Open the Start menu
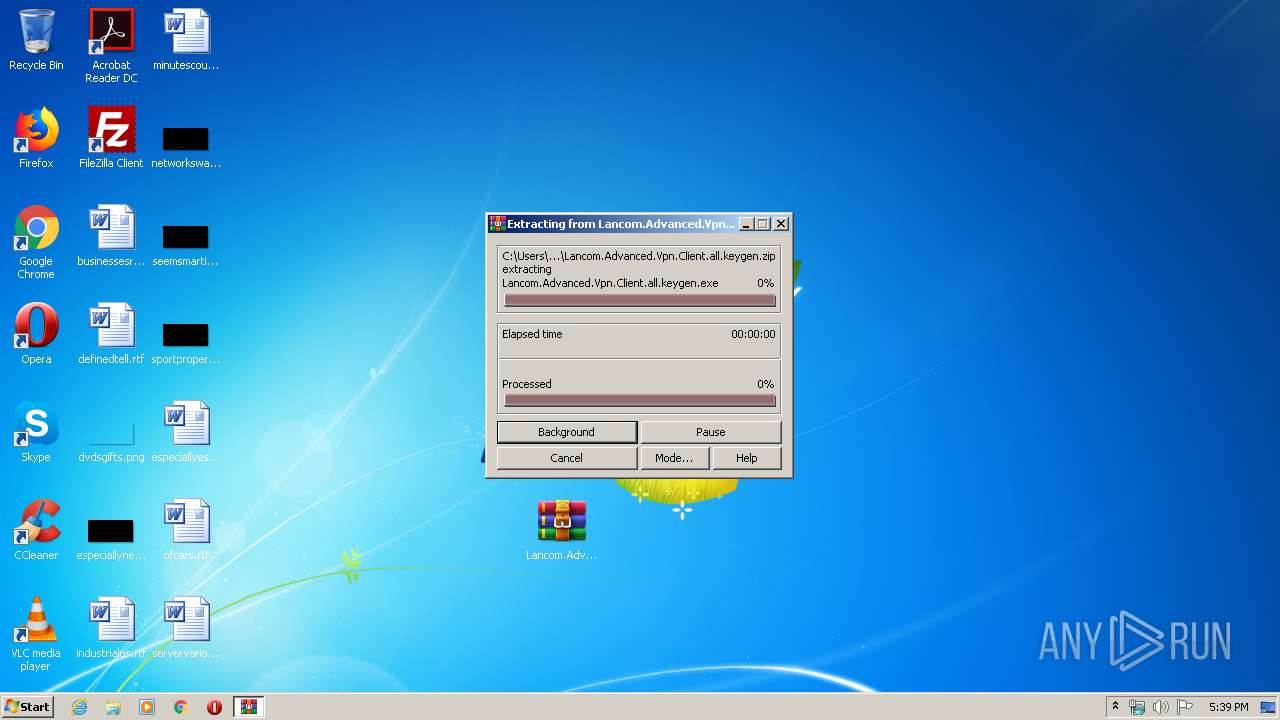1280x720 pixels. (28, 707)
